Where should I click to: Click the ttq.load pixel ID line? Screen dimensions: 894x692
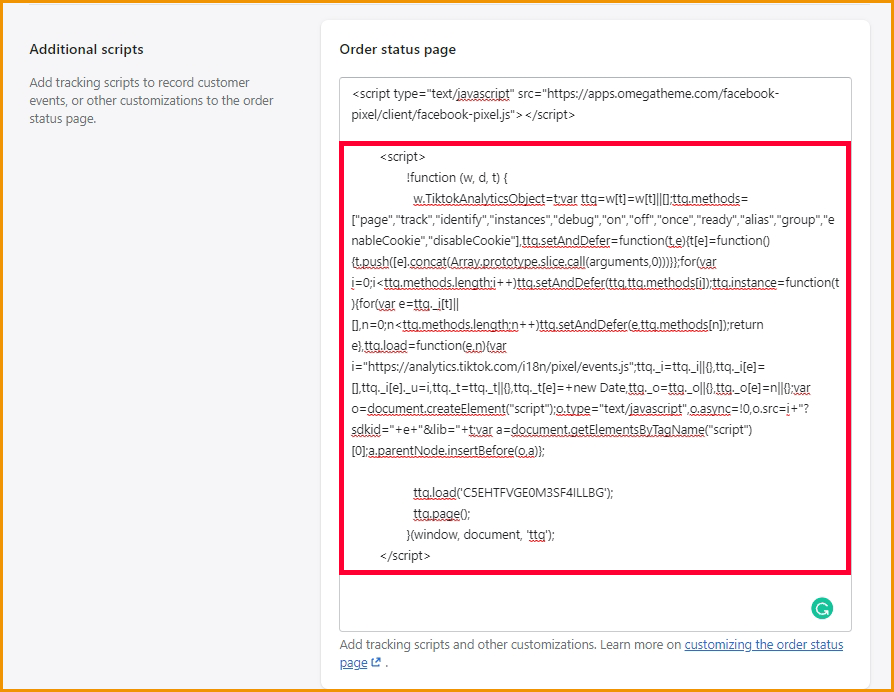[513, 492]
